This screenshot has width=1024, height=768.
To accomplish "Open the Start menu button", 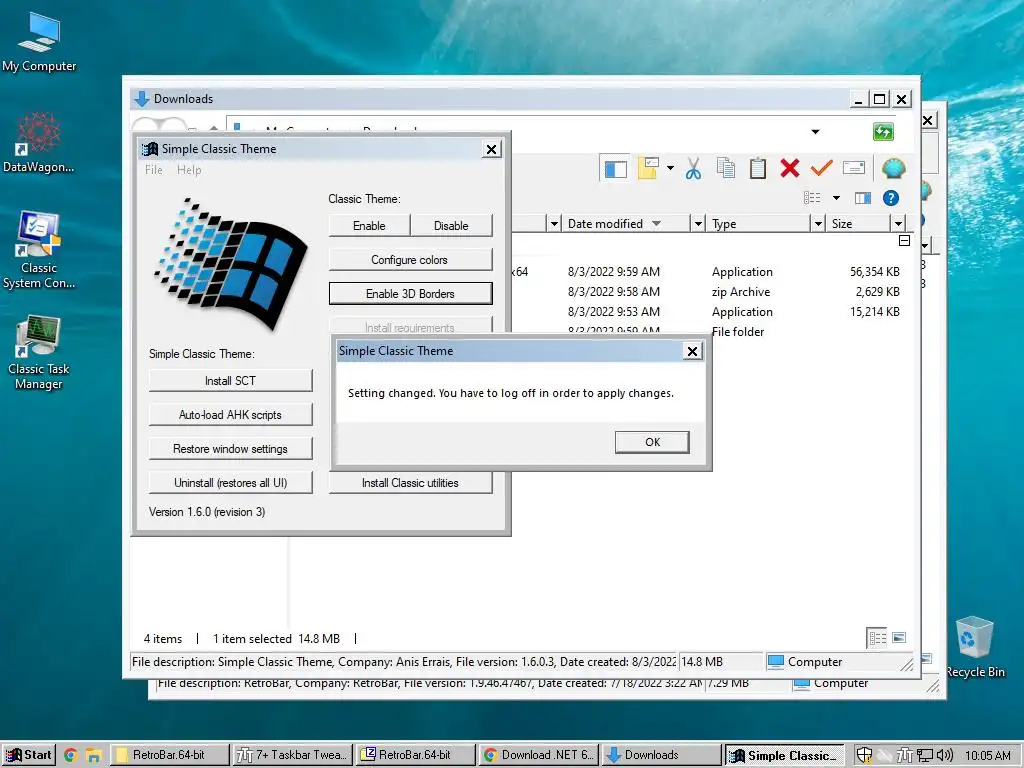I will (x=28, y=755).
